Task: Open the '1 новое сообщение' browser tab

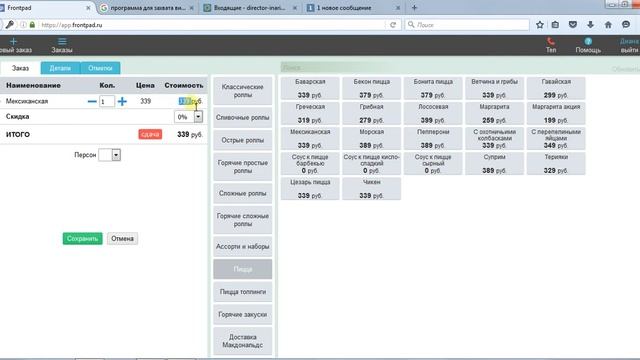Action: (353, 8)
